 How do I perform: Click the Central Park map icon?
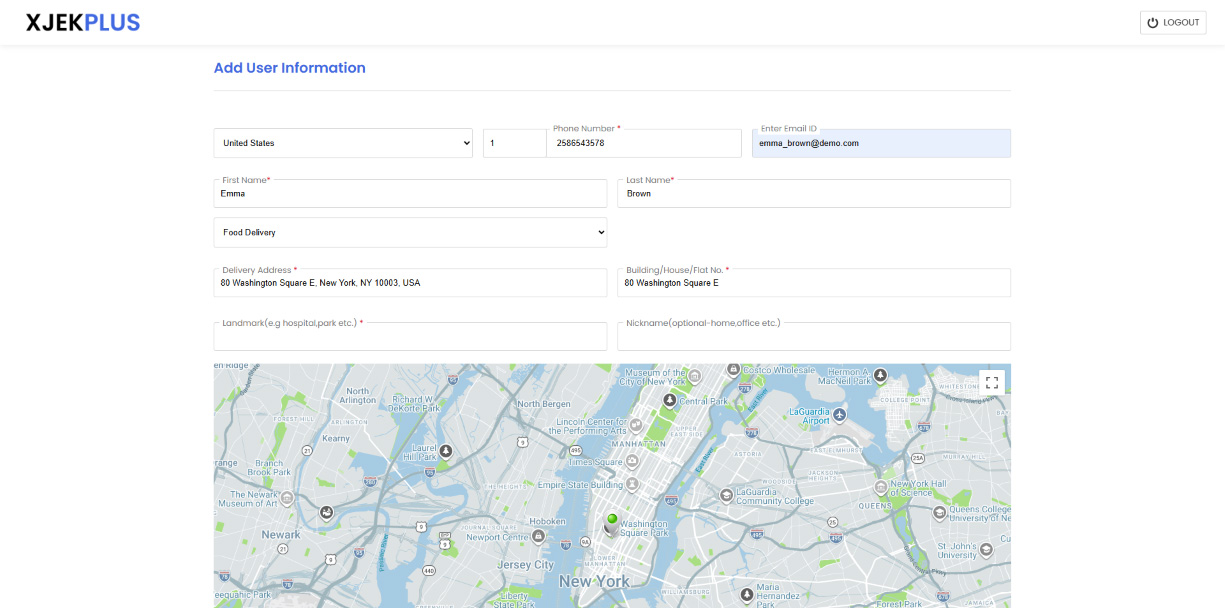(670, 400)
